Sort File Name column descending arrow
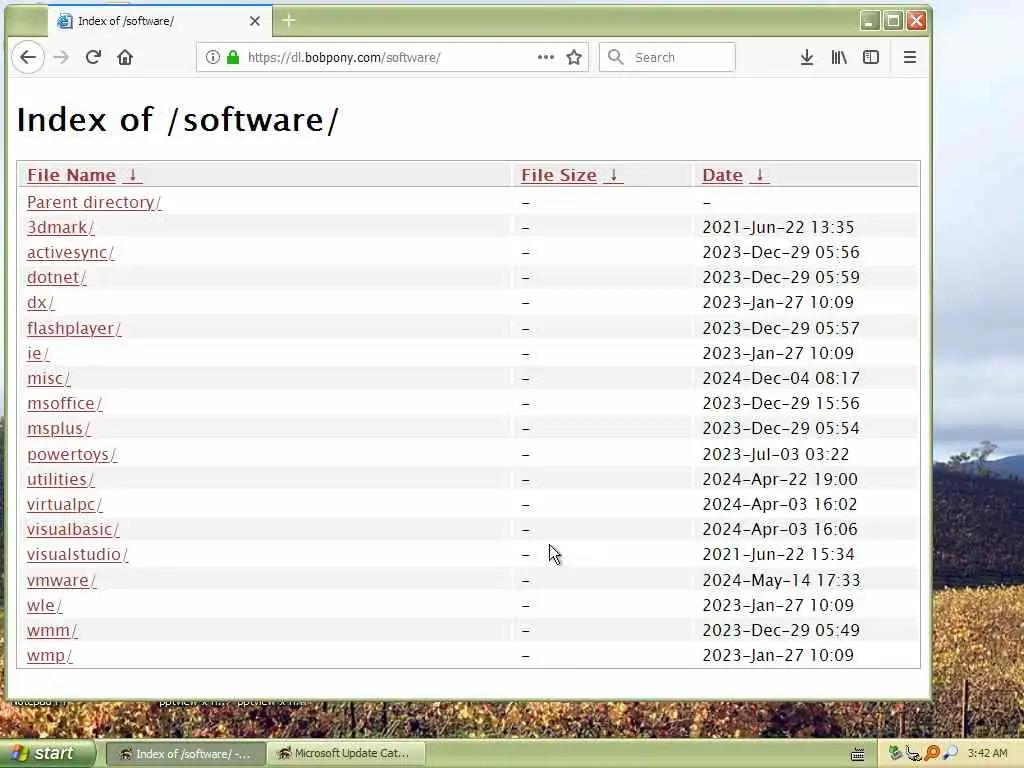This screenshot has height=768, width=1024. point(133,175)
